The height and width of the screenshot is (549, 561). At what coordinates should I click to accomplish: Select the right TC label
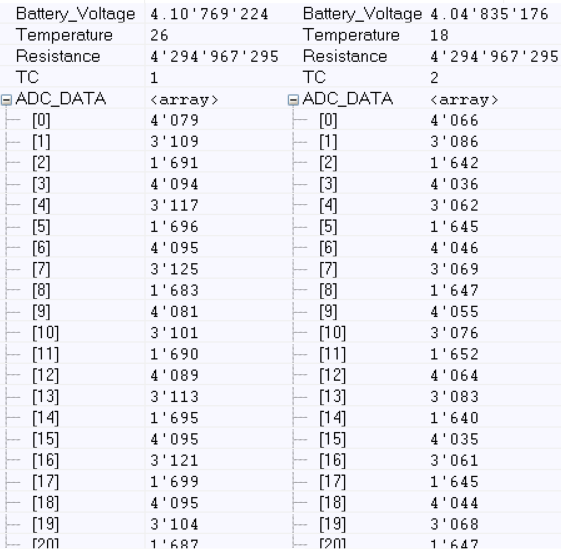click(314, 78)
